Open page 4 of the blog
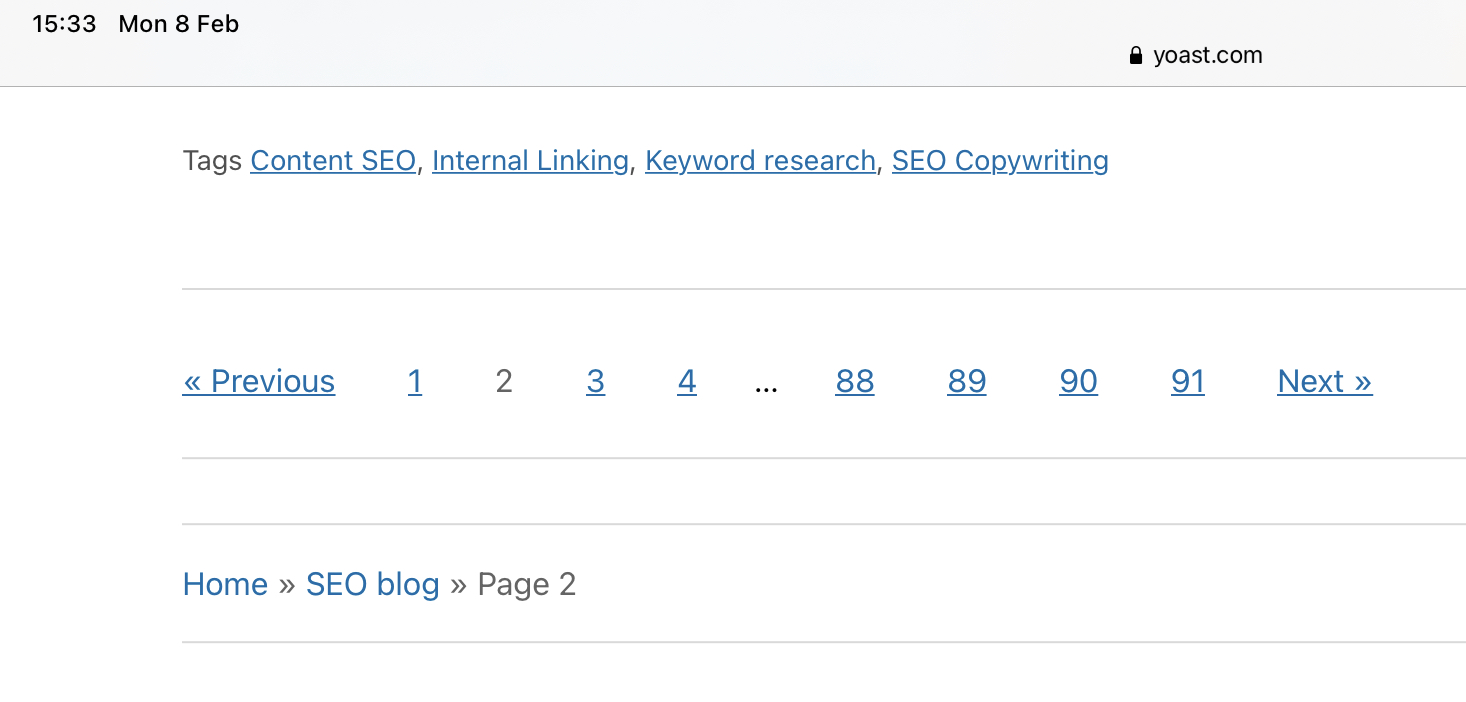The width and height of the screenshot is (1466, 702). (x=687, y=381)
